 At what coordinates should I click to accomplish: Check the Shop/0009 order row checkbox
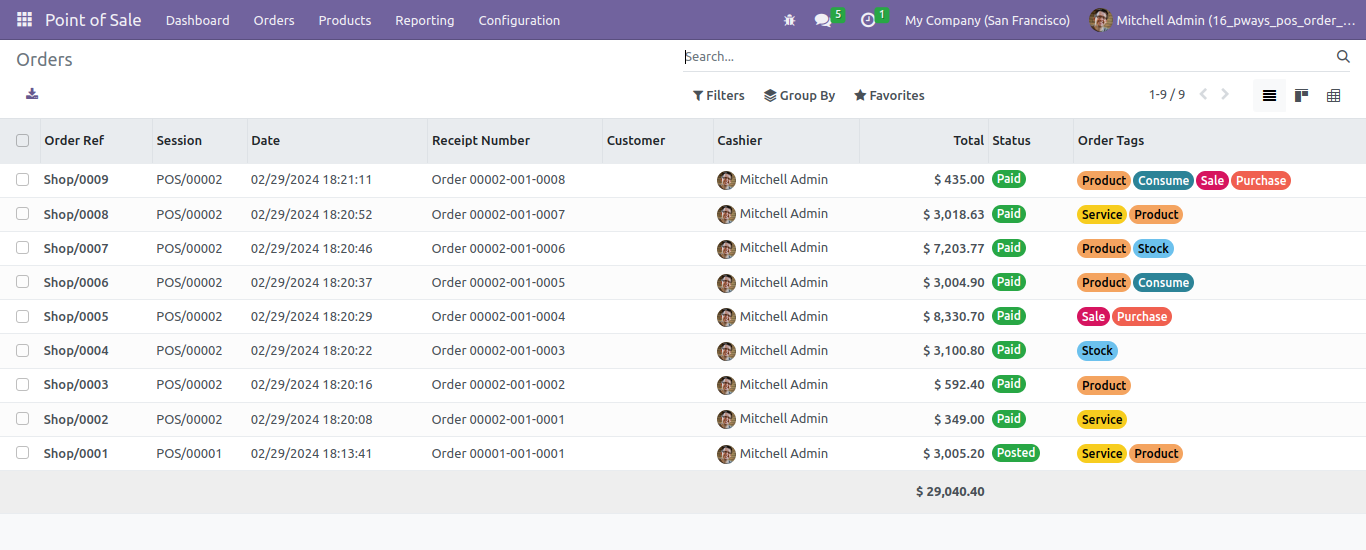point(23,180)
